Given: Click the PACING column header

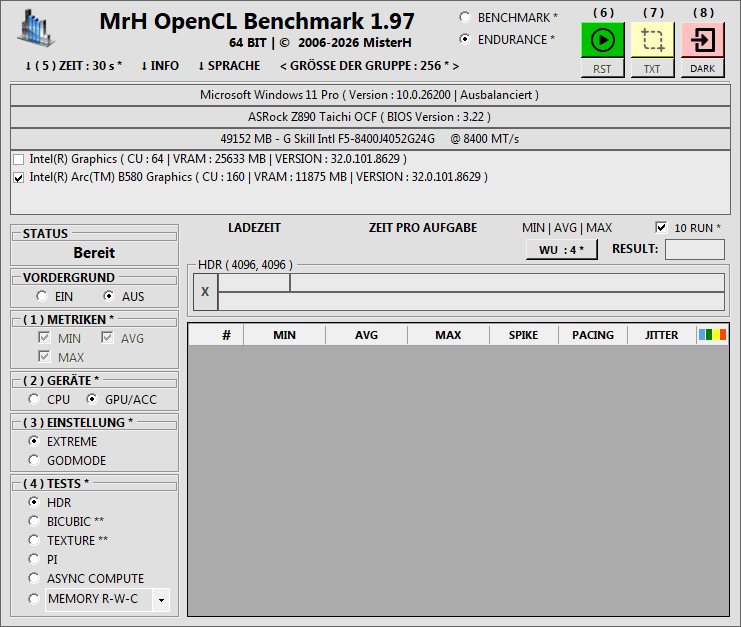Looking at the screenshot, I should pos(593,335).
